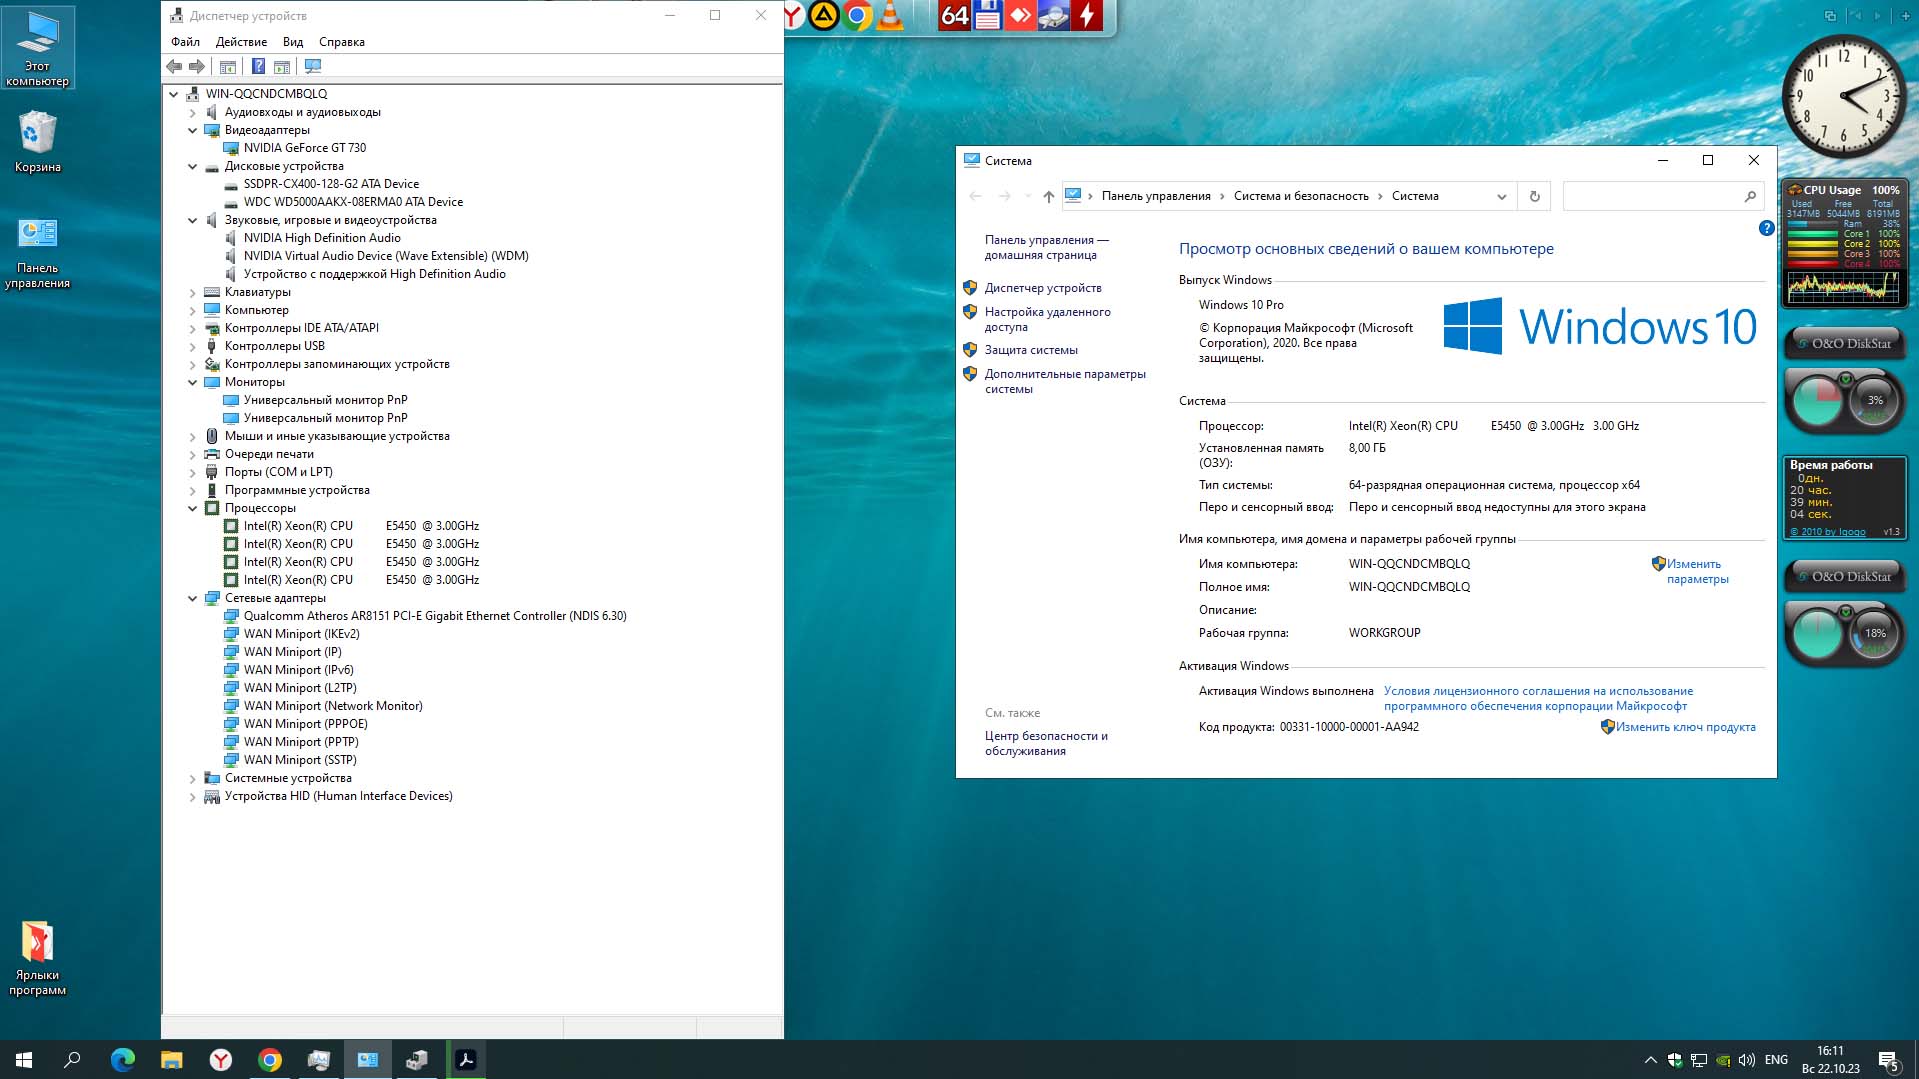
Task: Collapse the Процессоры tree node
Action: pos(193,508)
